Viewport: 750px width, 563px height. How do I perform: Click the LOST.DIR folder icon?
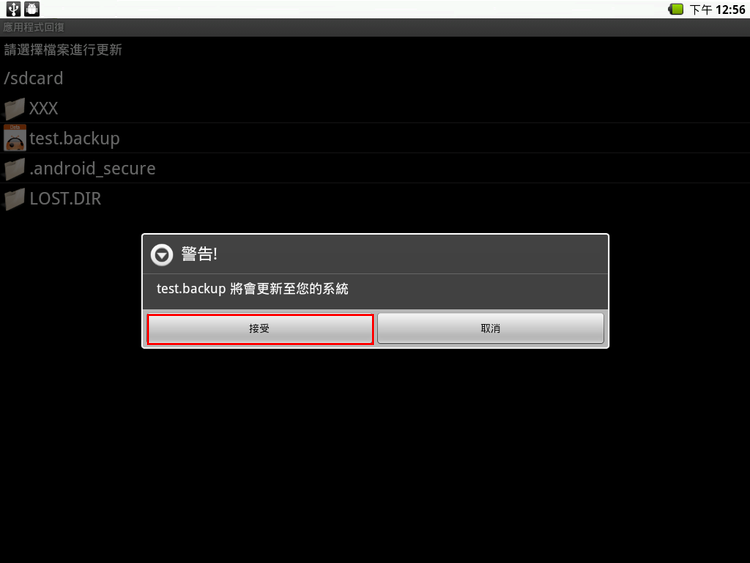14,199
